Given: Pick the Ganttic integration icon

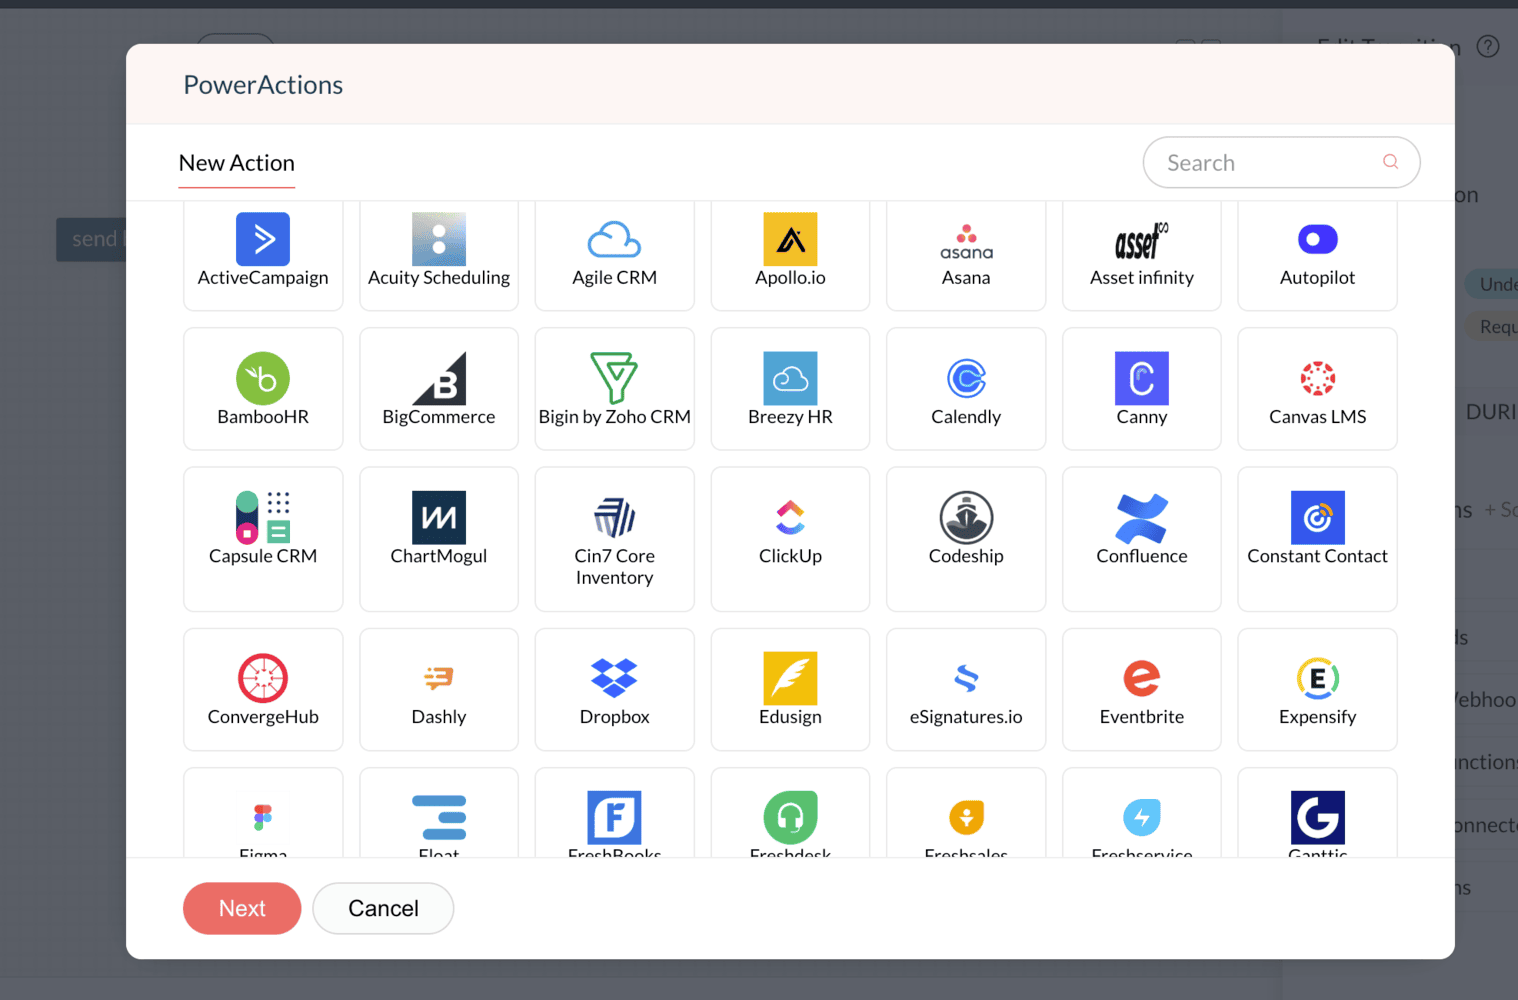Looking at the screenshot, I should pyautogui.click(x=1318, y=817).
